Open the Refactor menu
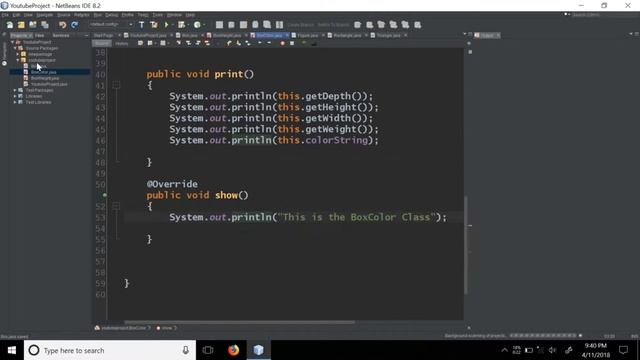The image size is (640, 360). tap(82, 15)
